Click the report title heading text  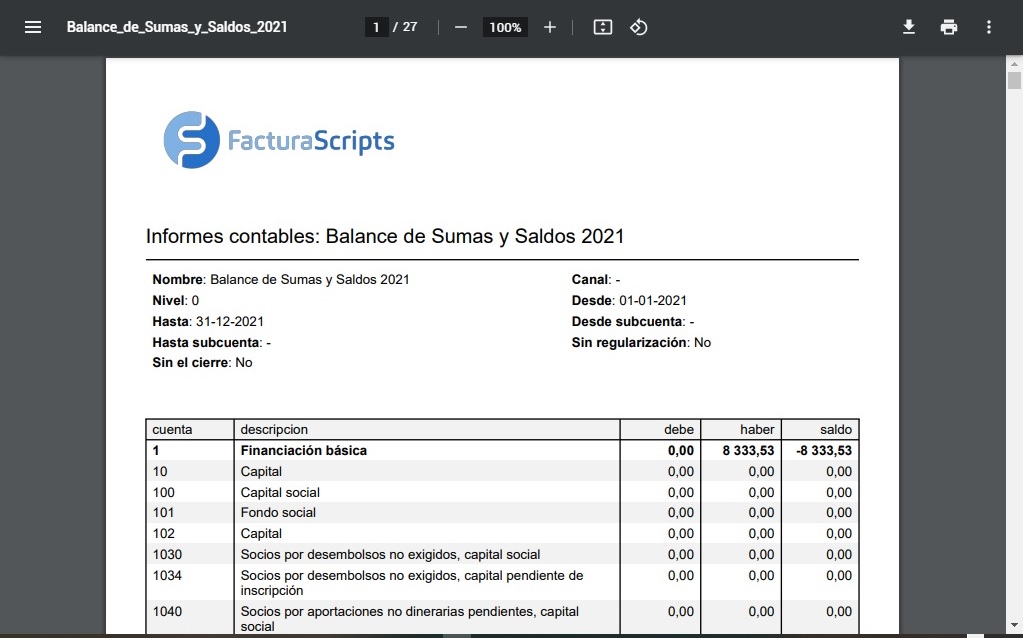385,236
